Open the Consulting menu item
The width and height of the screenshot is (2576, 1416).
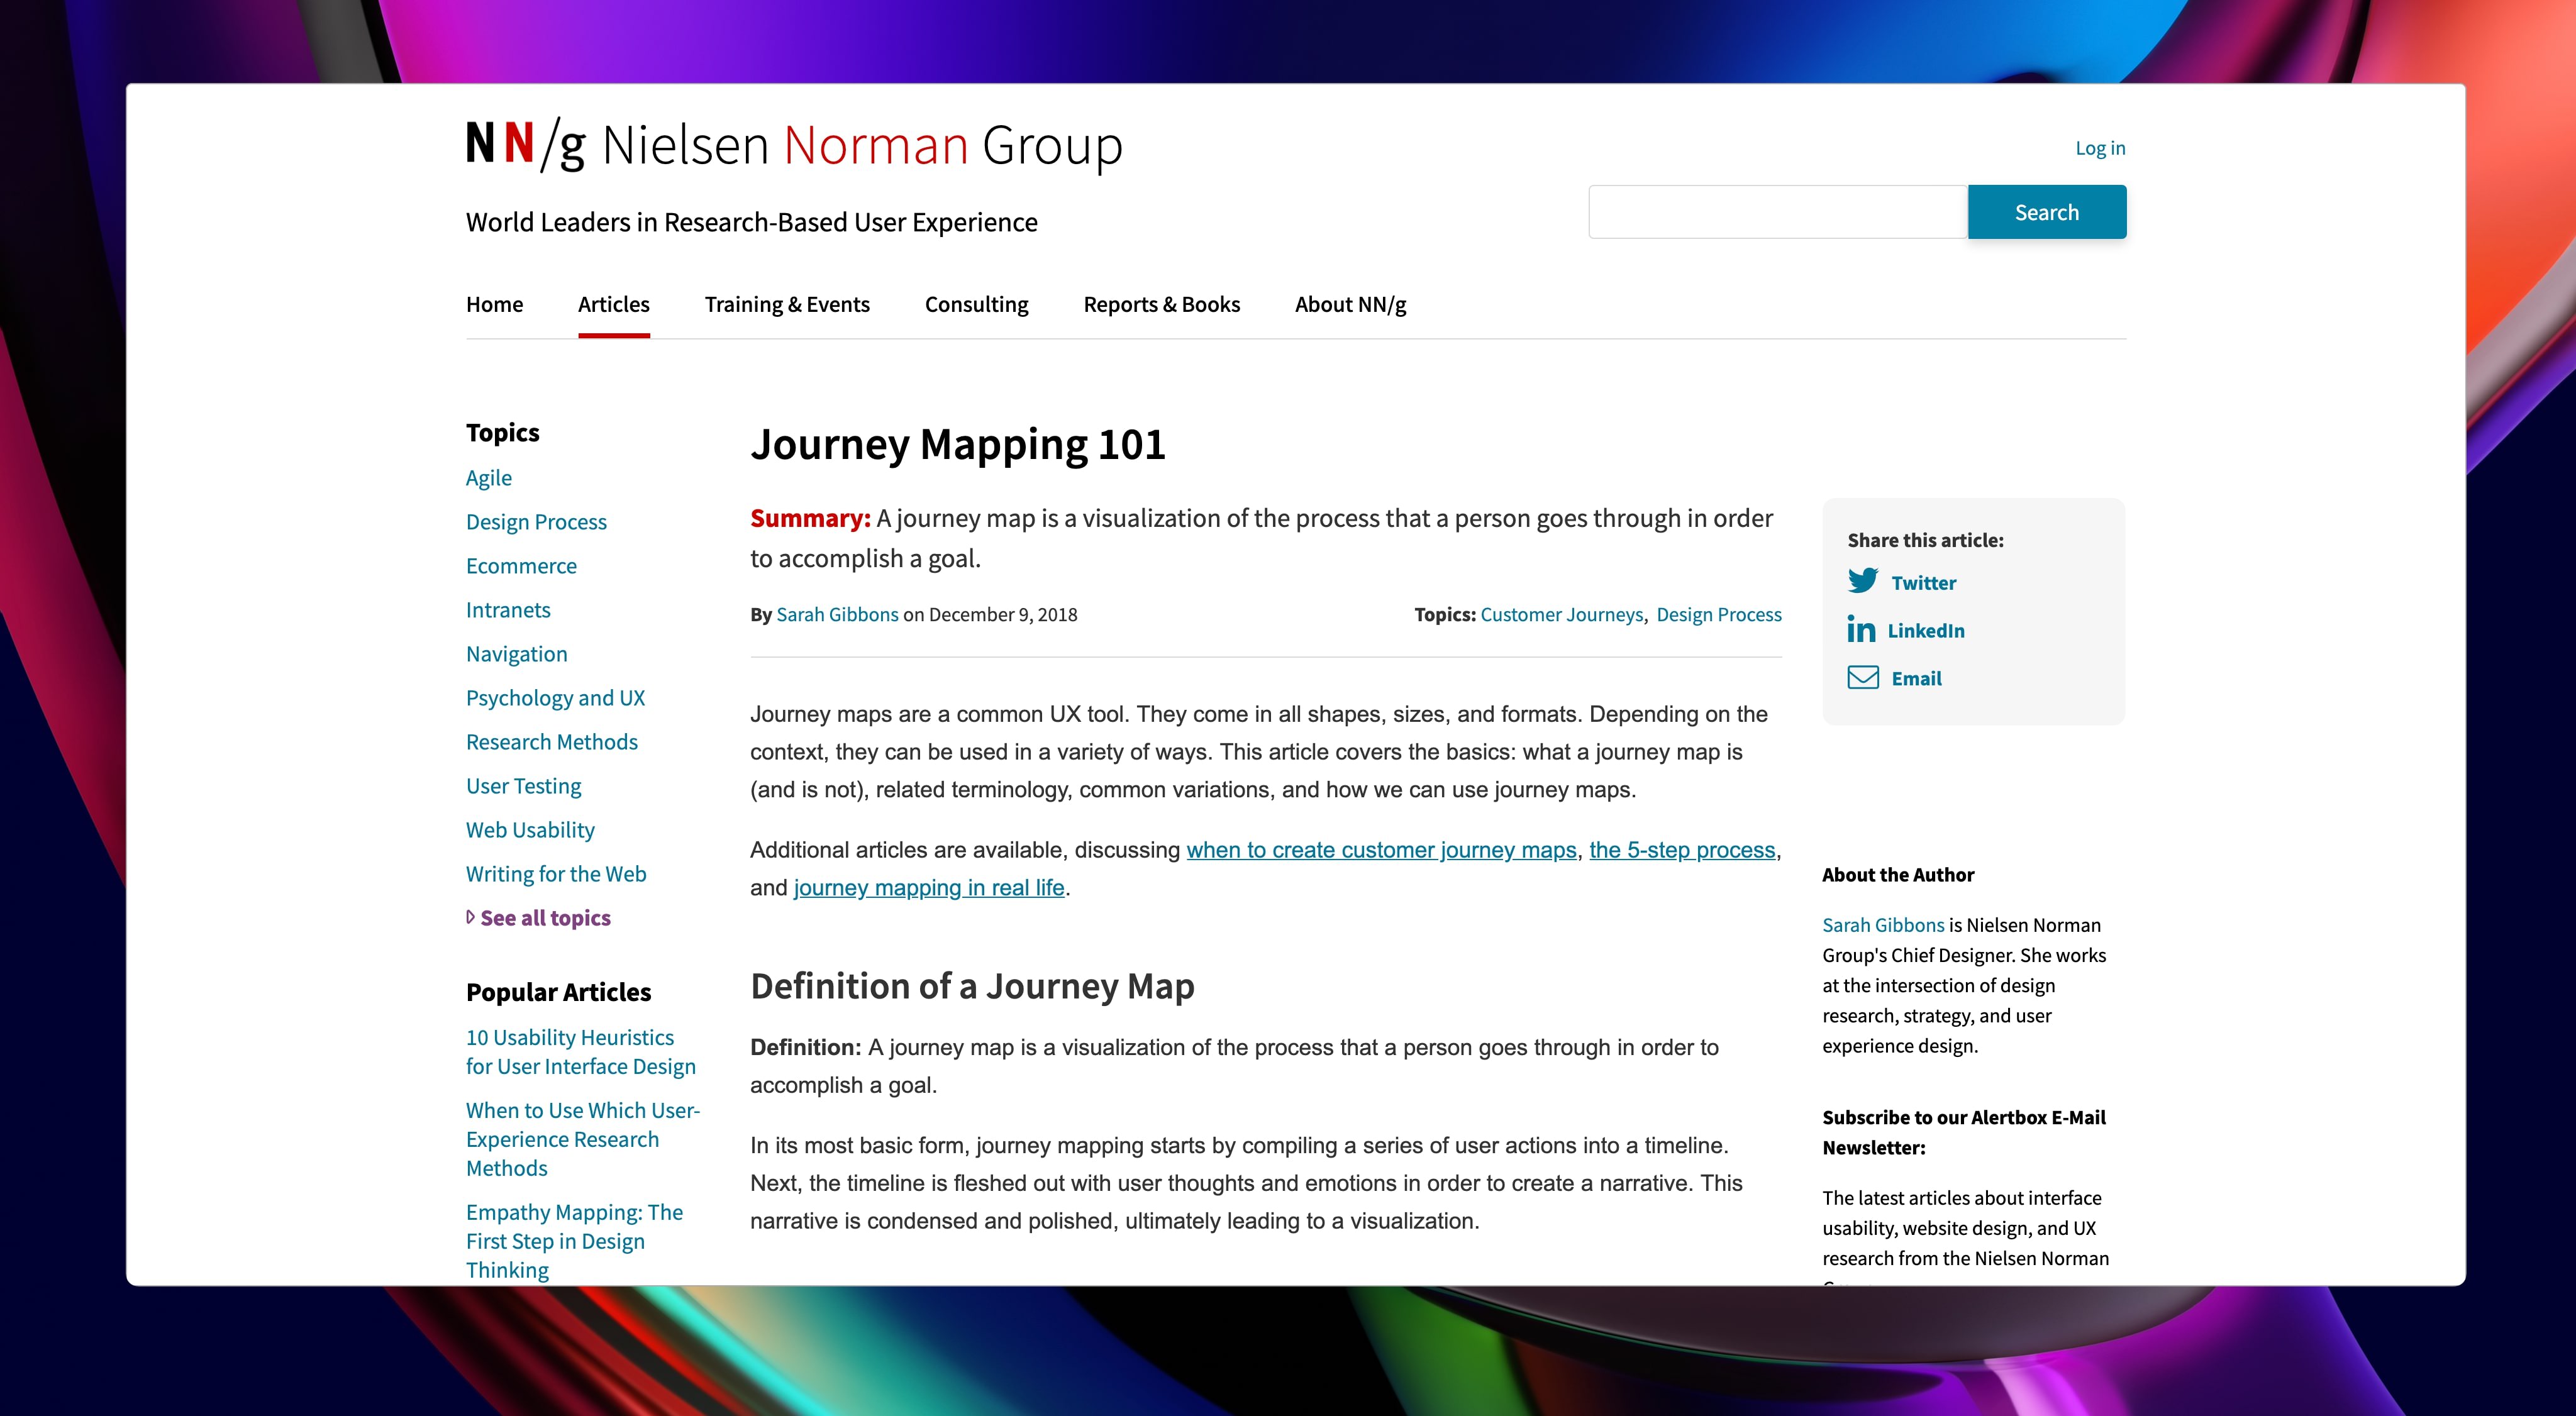point(976,304)
